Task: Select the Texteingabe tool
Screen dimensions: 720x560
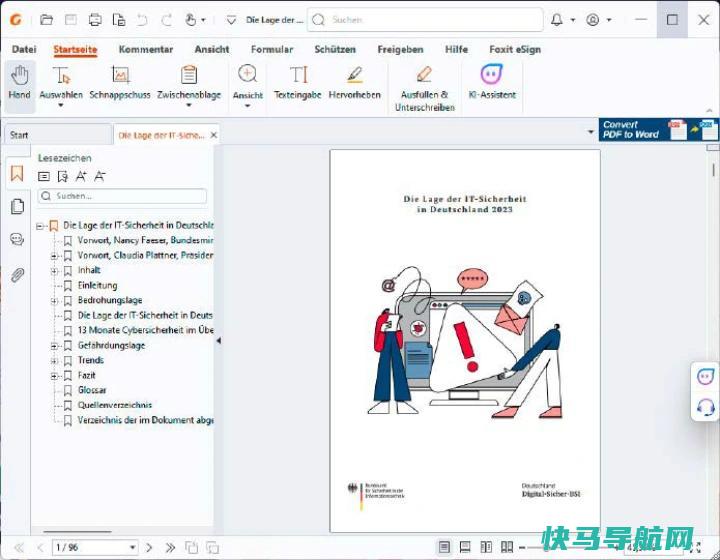Action: click(x=298, y=84)
